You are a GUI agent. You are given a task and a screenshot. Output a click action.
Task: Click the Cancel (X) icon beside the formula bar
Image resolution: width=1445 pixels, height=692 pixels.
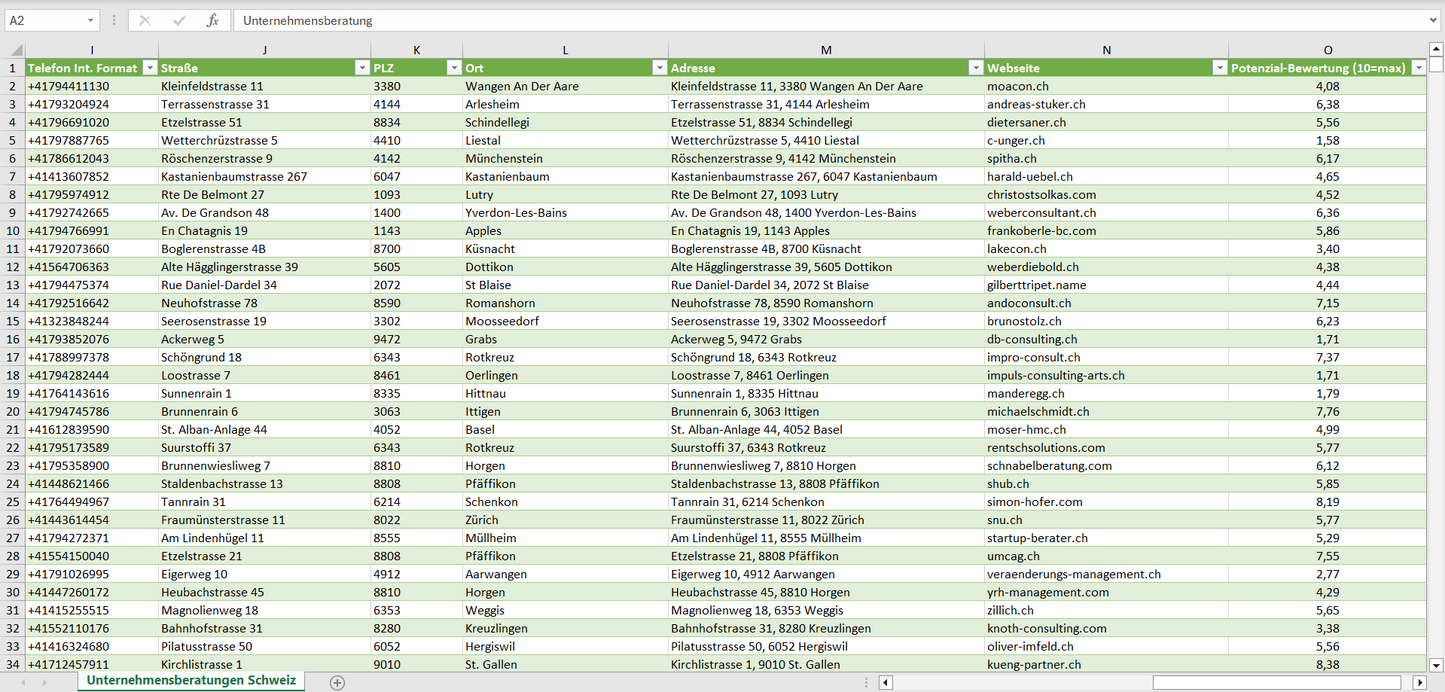pyautogui.click(x=146, y=19)
